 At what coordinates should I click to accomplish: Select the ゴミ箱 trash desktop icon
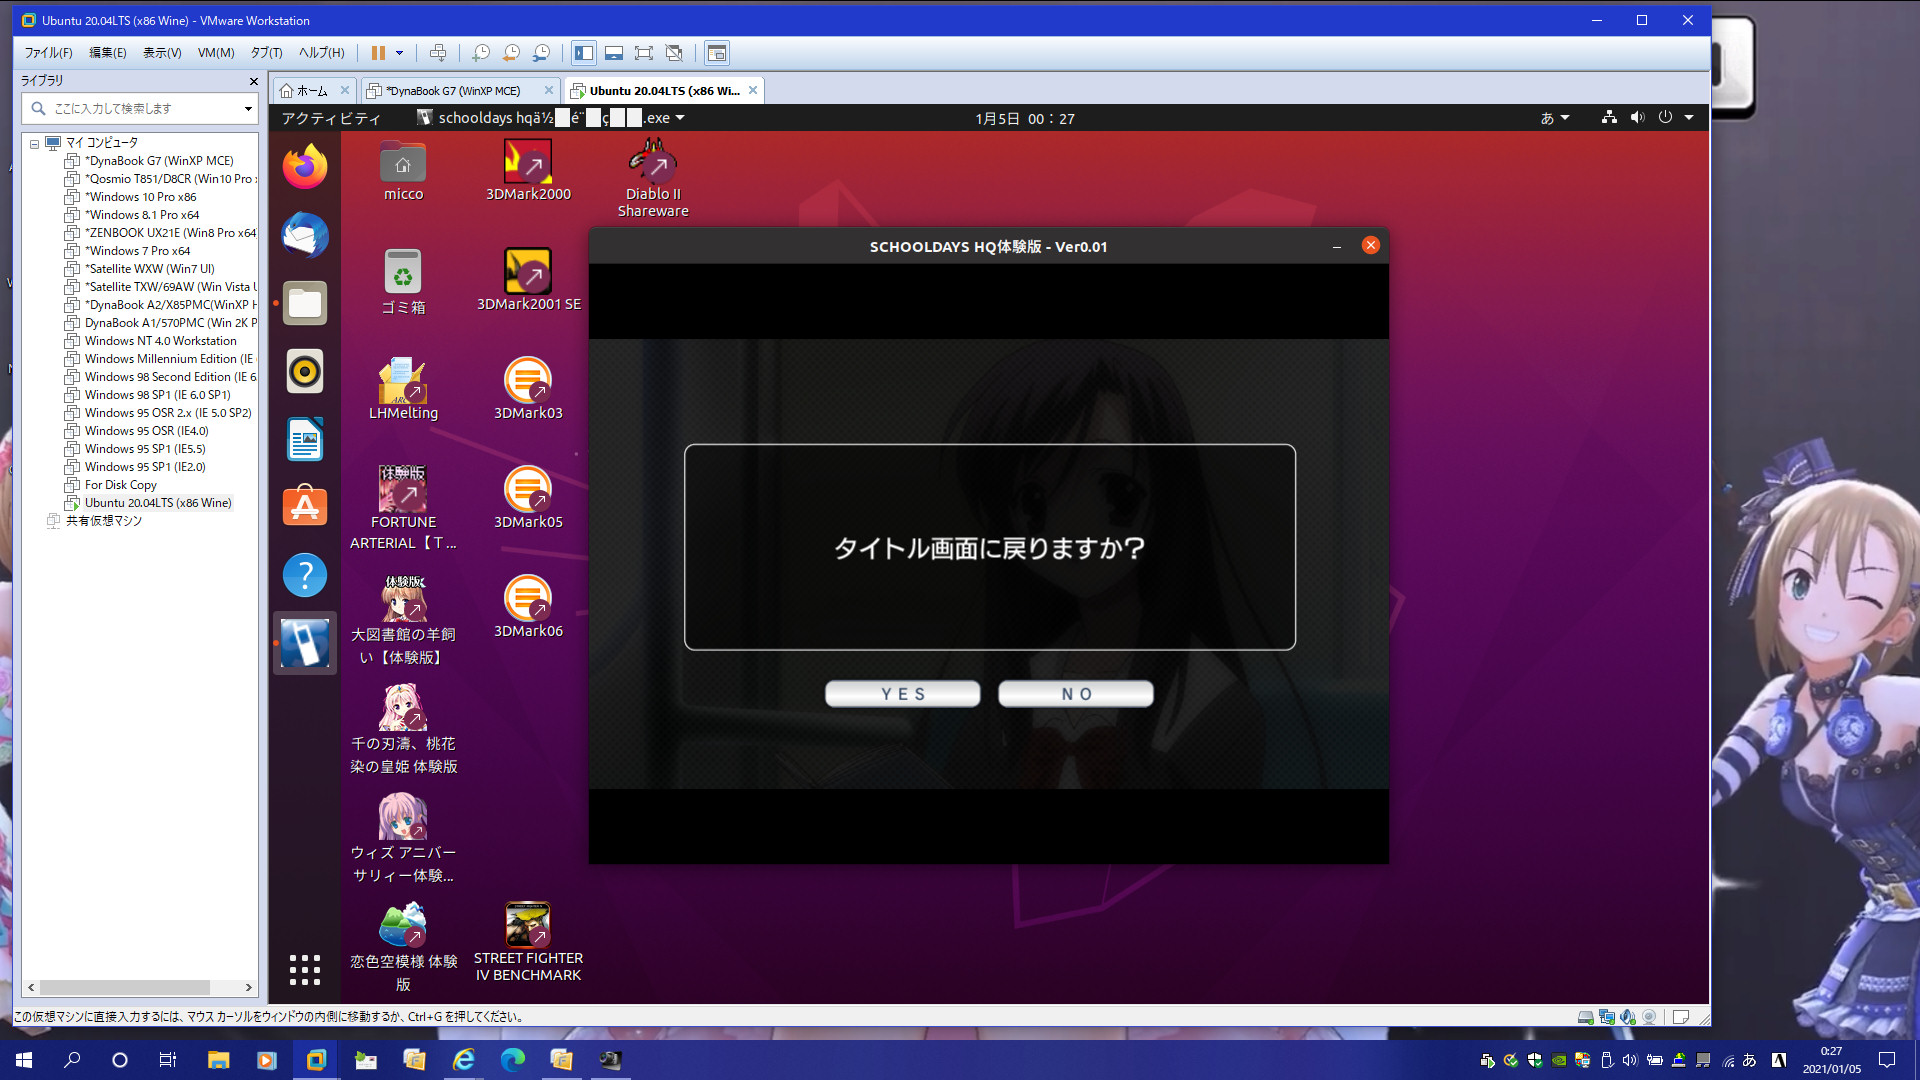403,282
